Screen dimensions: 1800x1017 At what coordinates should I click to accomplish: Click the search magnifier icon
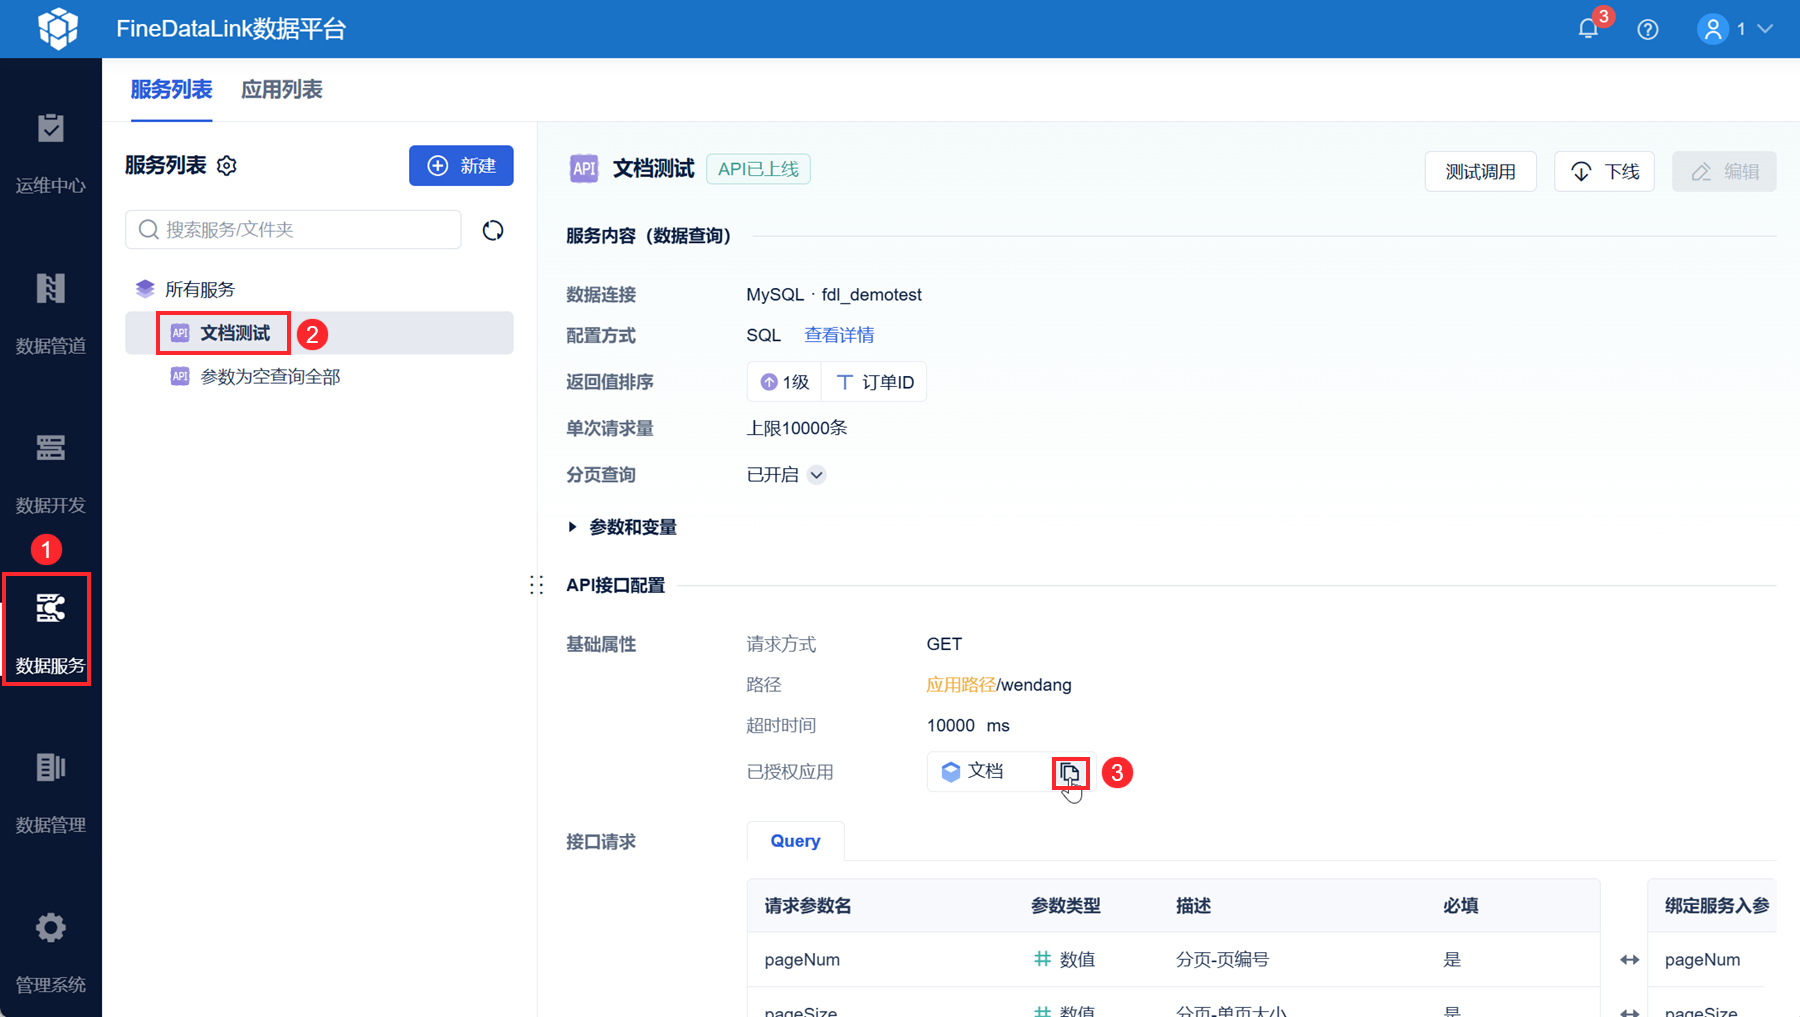tap(148, 229)
